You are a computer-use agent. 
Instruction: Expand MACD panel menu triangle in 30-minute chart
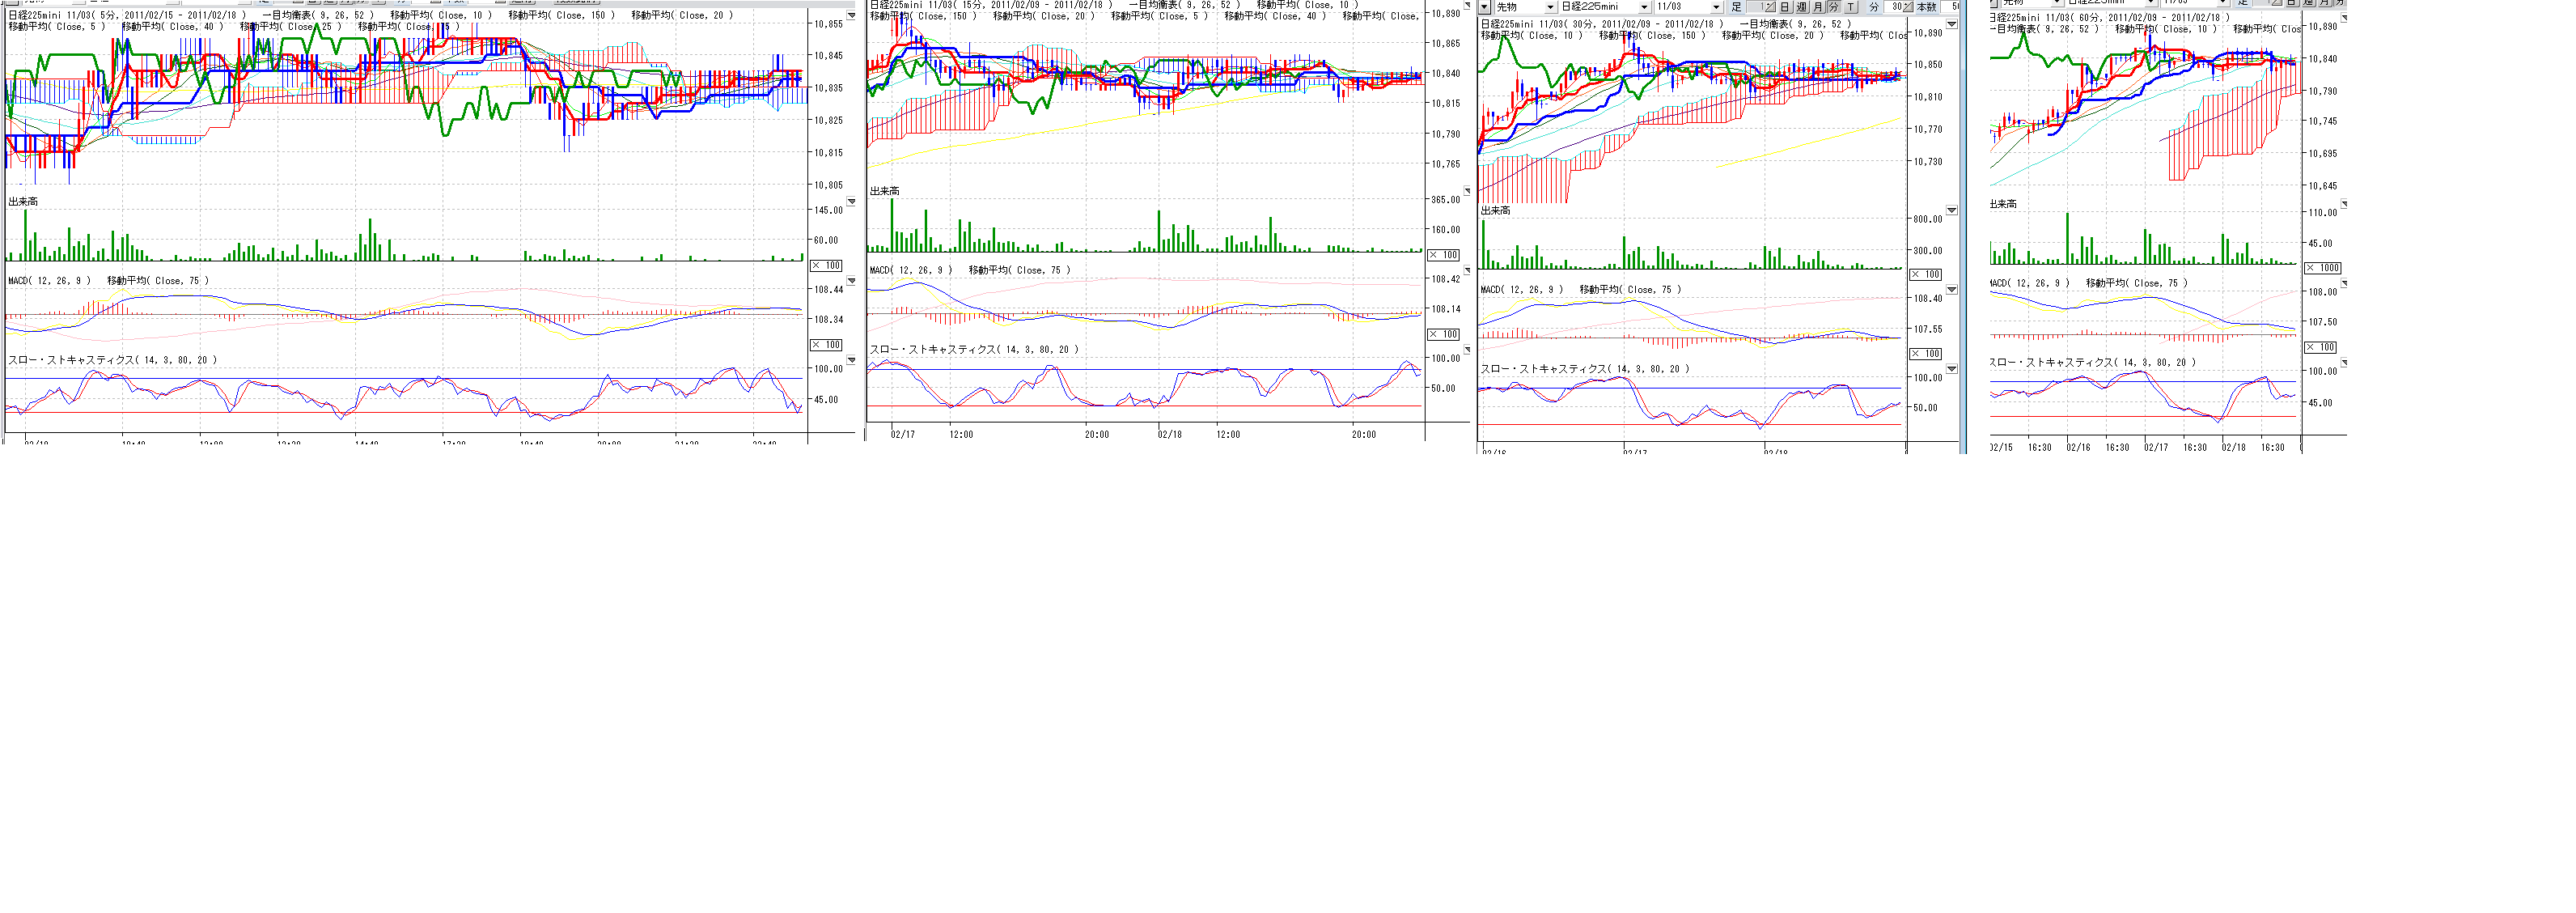pos(1951,290)
